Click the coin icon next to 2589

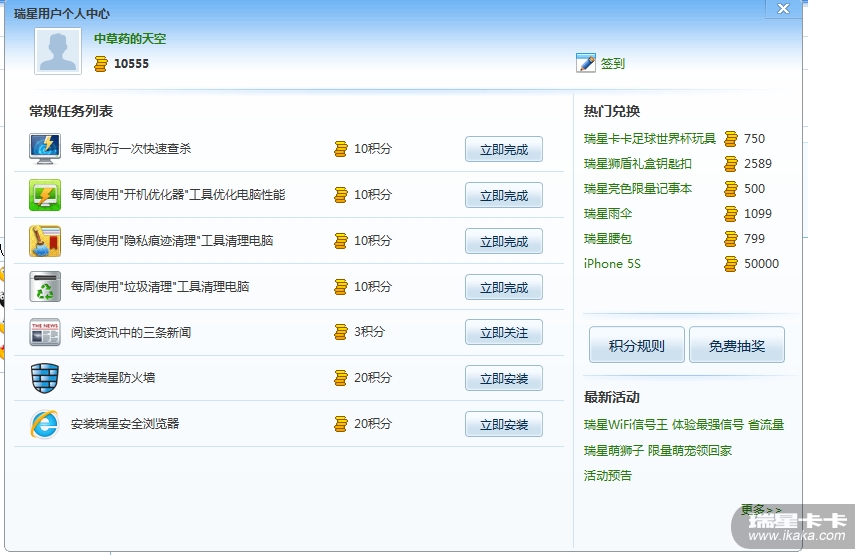point(731,164)
